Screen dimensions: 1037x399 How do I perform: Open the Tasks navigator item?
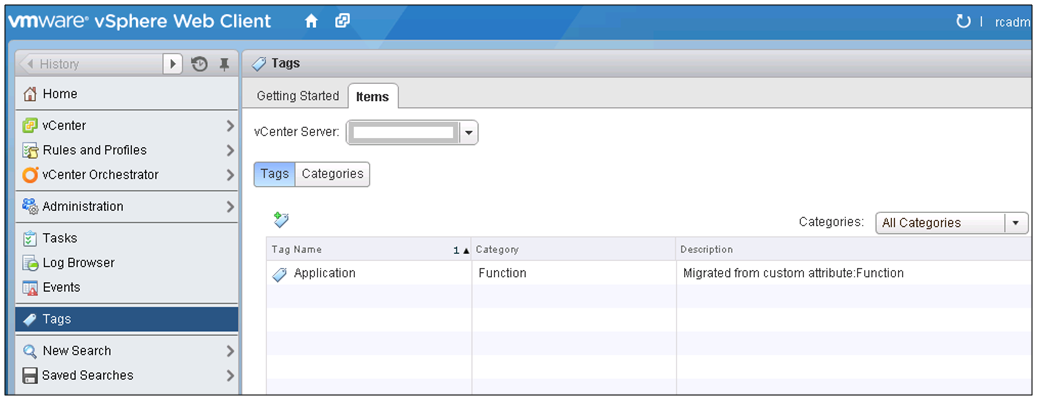(x=127, y=238)
